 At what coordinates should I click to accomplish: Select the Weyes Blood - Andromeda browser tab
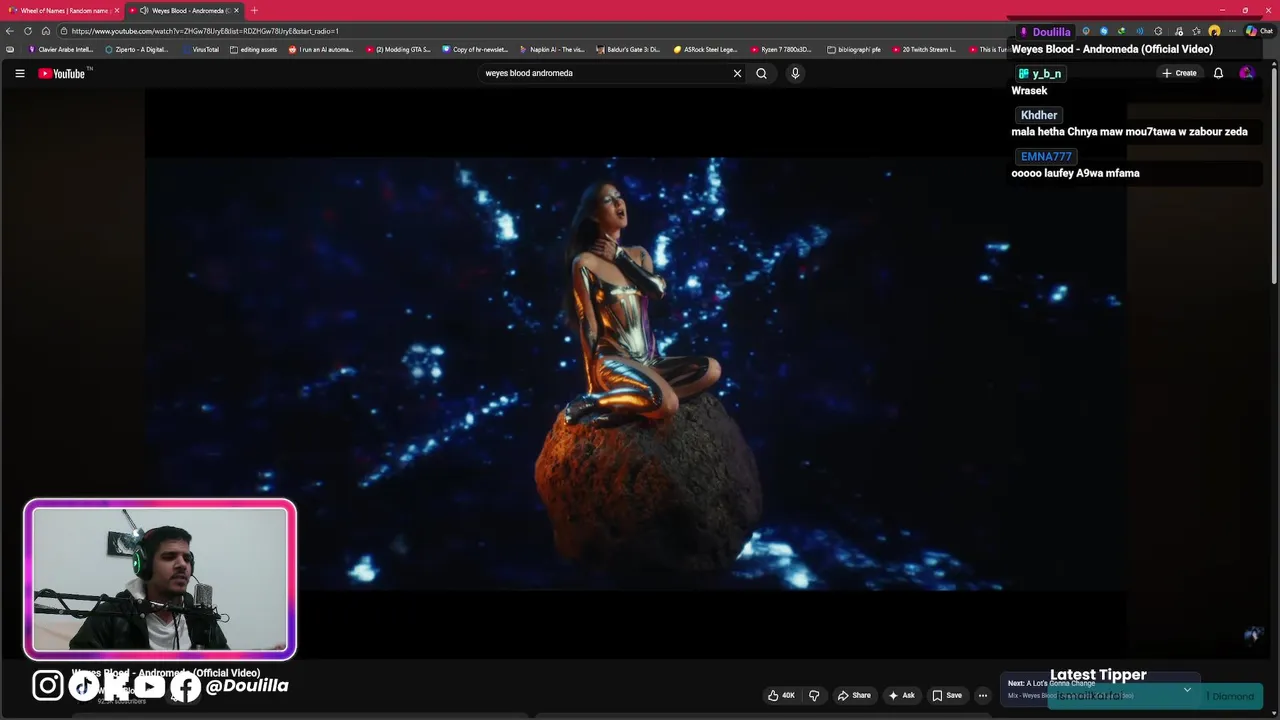click(x=183, y=10)
